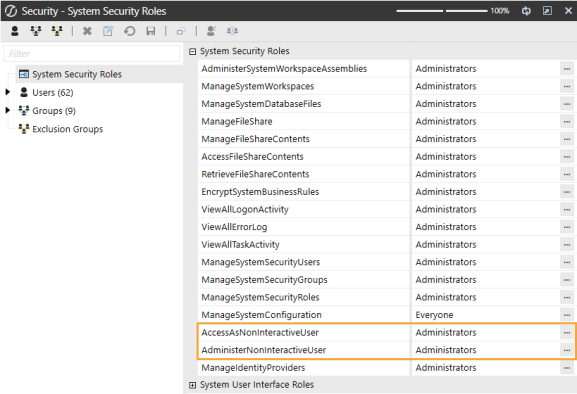The height and width of the screenshot is (394, 577).
Task: Click the ManageIdentityProviders role name
Action: (253, 368)
